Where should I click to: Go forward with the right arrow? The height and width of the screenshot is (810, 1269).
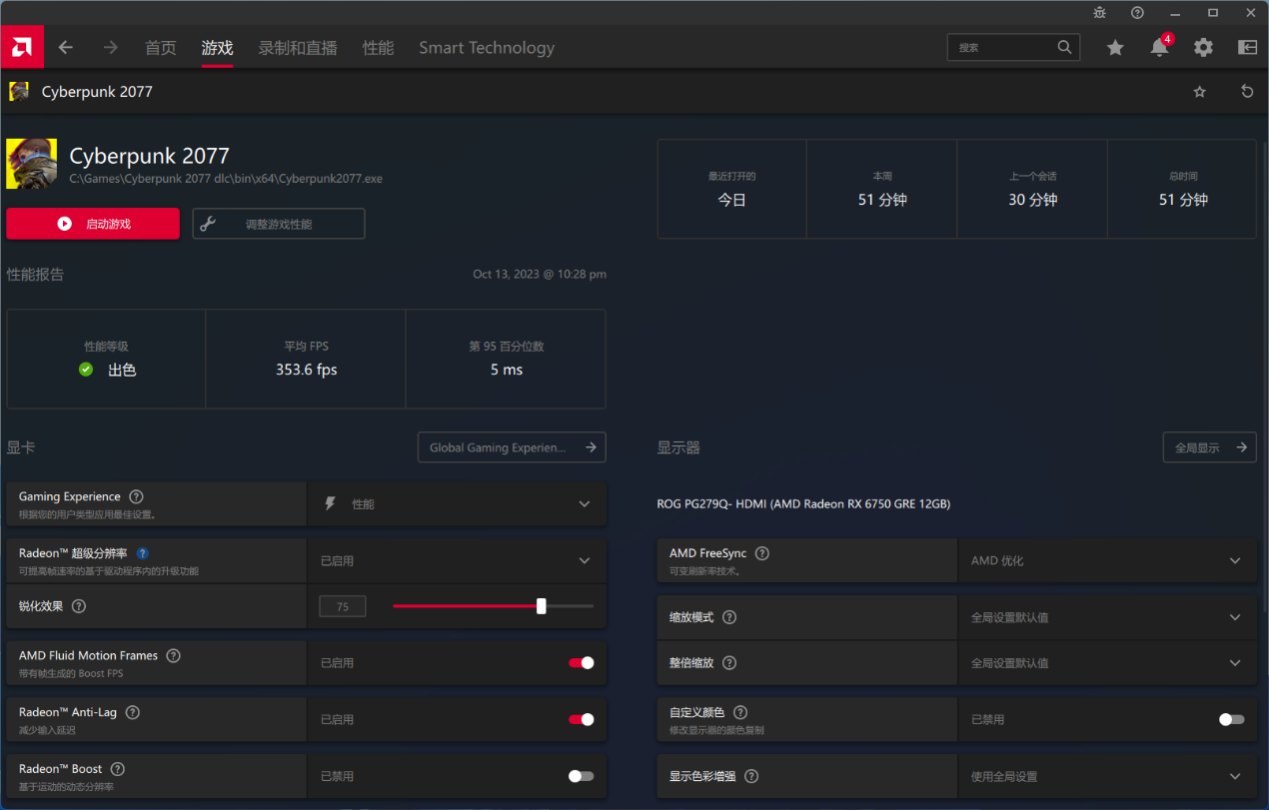(x=110, y=47)
